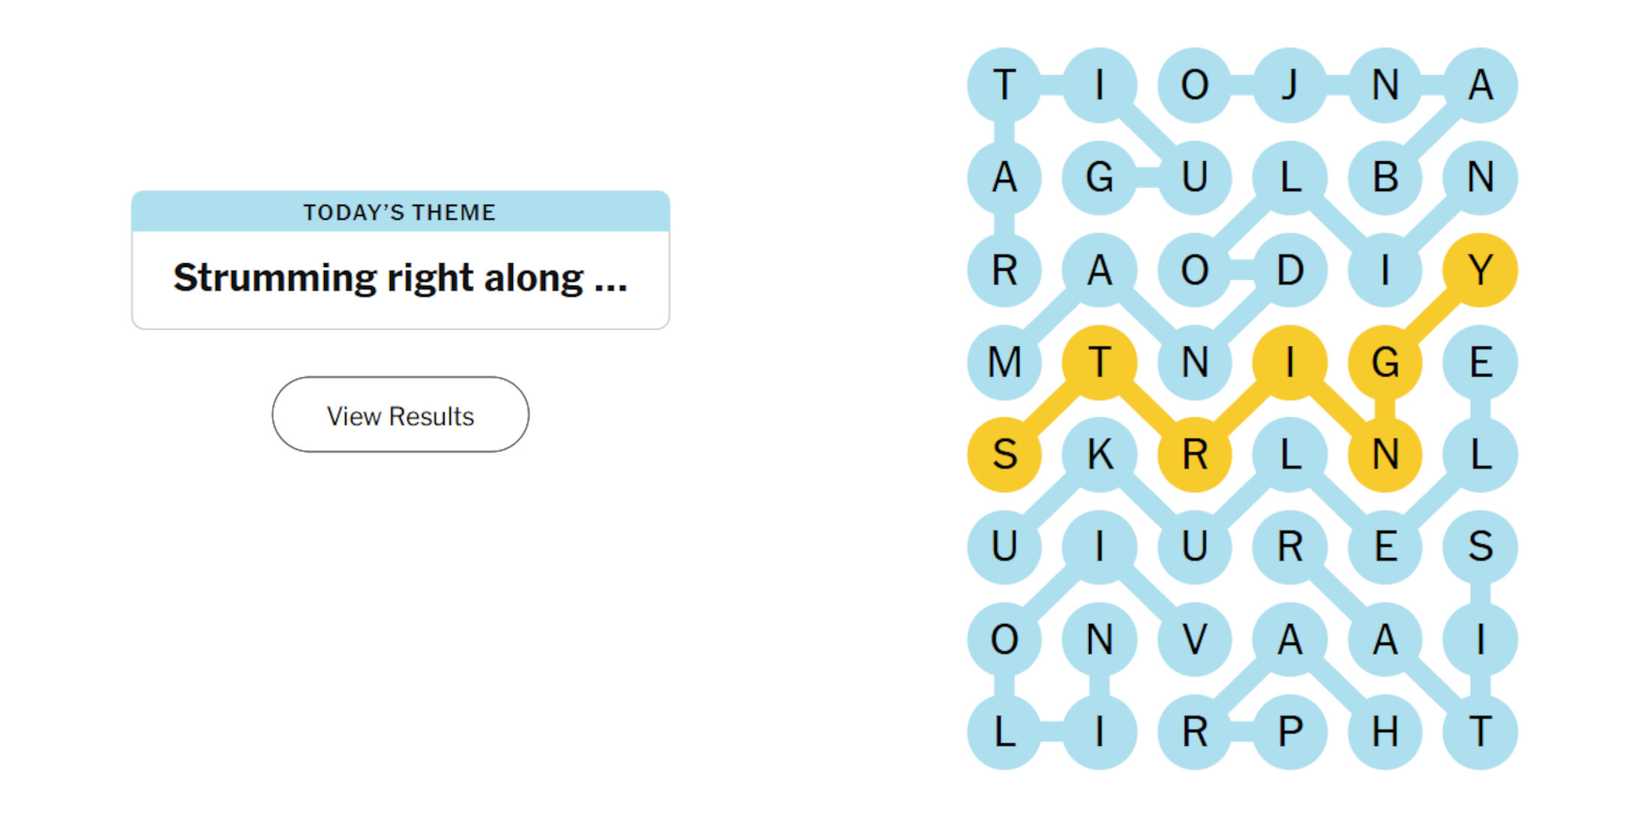Select the G in the second row

click(x=1100, y=178)
